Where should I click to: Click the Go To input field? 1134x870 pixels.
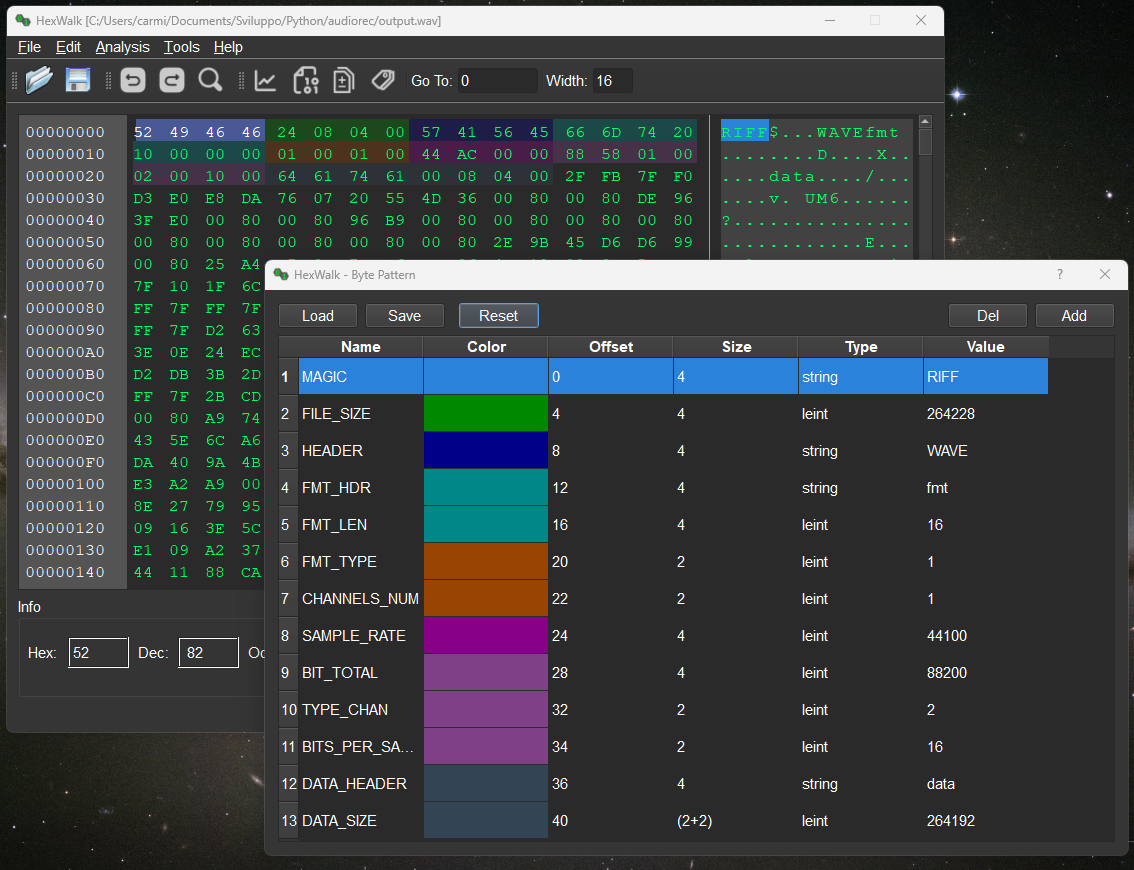click(x=498, y=81)
